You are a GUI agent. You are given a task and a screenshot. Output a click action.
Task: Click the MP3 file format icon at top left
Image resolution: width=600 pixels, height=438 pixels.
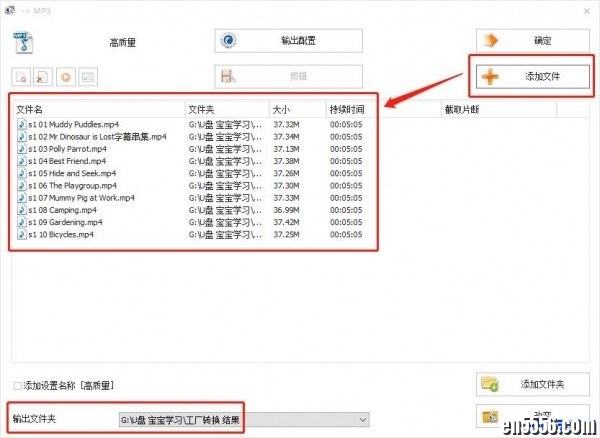pos(21,42)
